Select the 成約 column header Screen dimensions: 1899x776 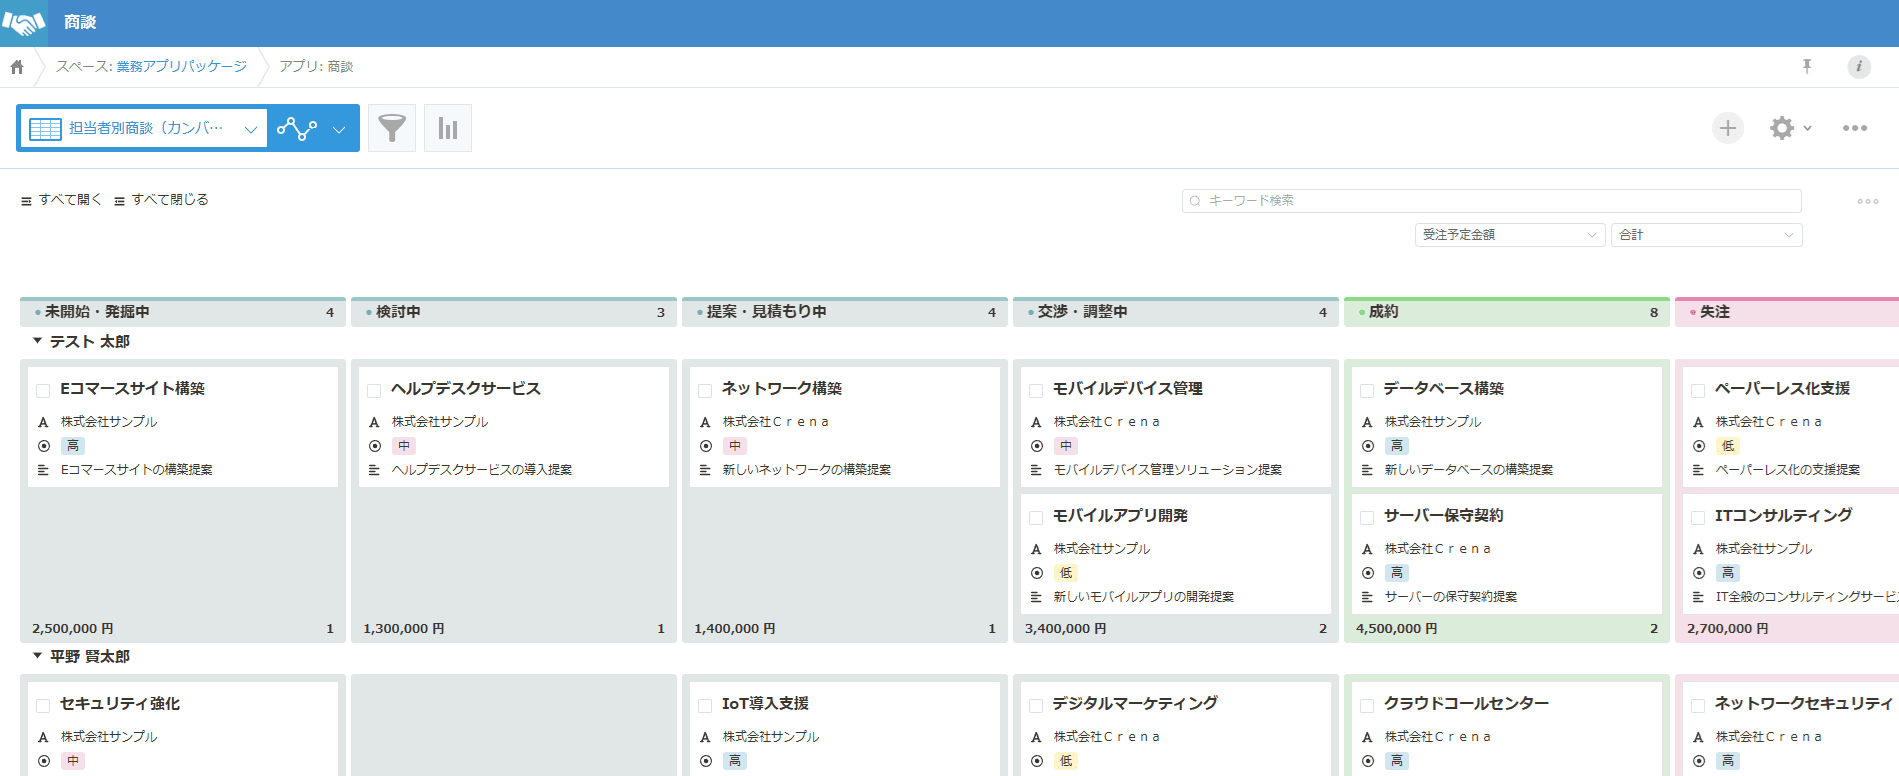click(1507, 312)
